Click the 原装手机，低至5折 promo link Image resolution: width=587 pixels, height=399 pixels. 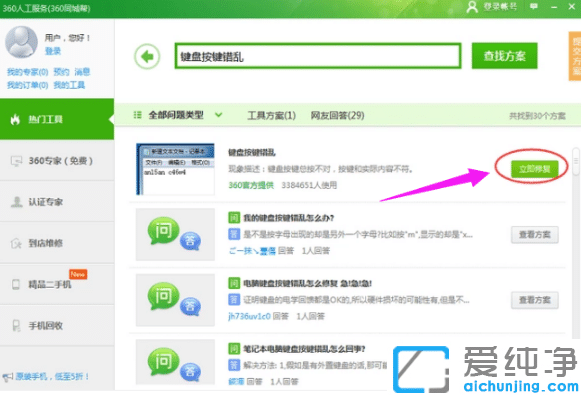[x=52, y=377]
